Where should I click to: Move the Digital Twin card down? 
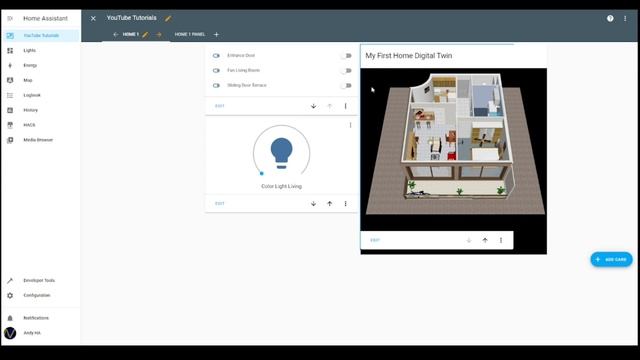pyautogui.click(x=469, y=240)
